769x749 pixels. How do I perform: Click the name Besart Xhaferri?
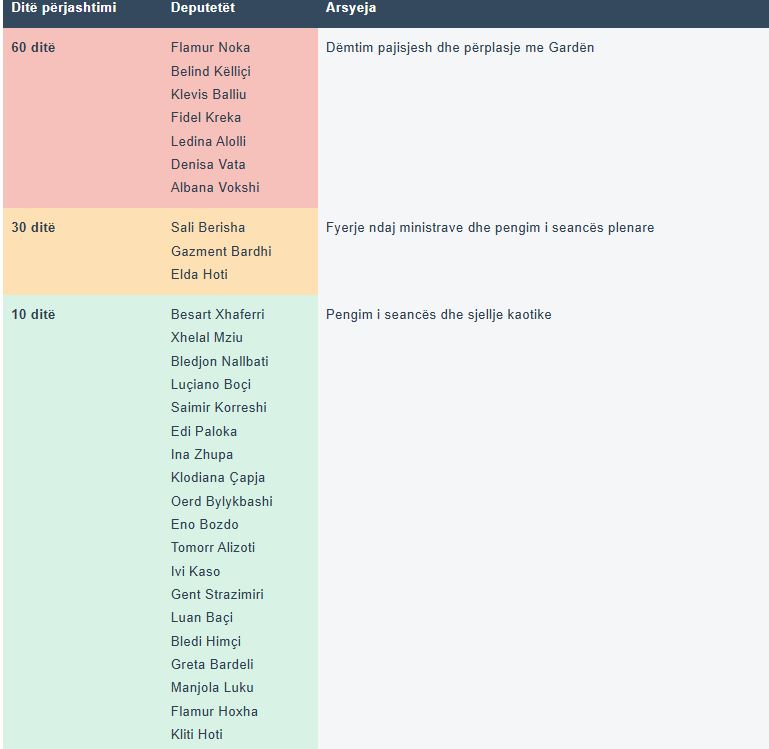tap(217, 314)
